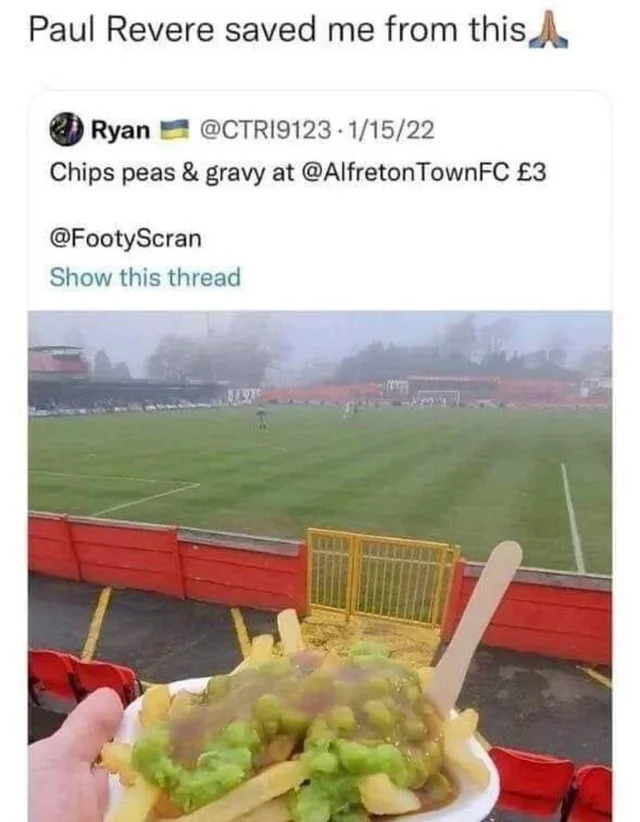Screen dimensions: 640x822
Task: Click the Ukraine flag emoji beside Ryan
Action: point(174,130)
